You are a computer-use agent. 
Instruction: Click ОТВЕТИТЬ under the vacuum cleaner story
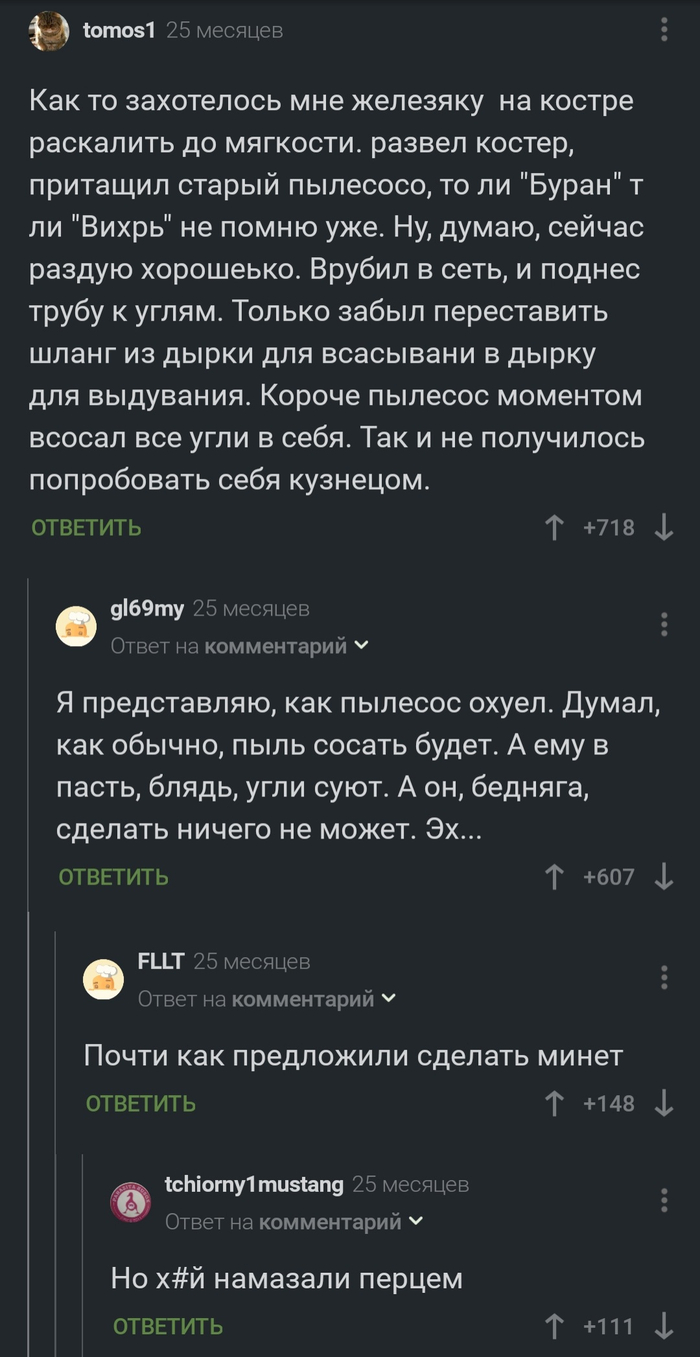(x=84, y=527)
